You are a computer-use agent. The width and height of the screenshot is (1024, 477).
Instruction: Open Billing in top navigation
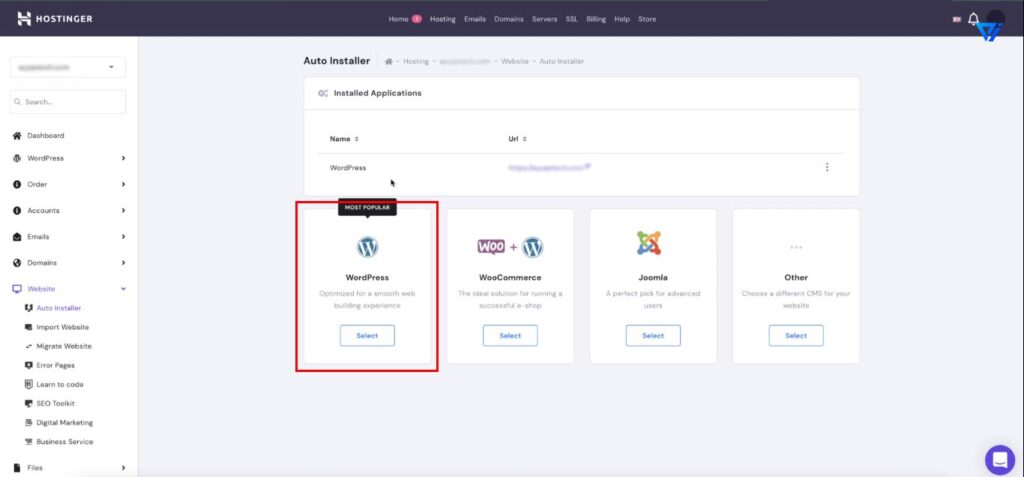[x=596, y=19]
